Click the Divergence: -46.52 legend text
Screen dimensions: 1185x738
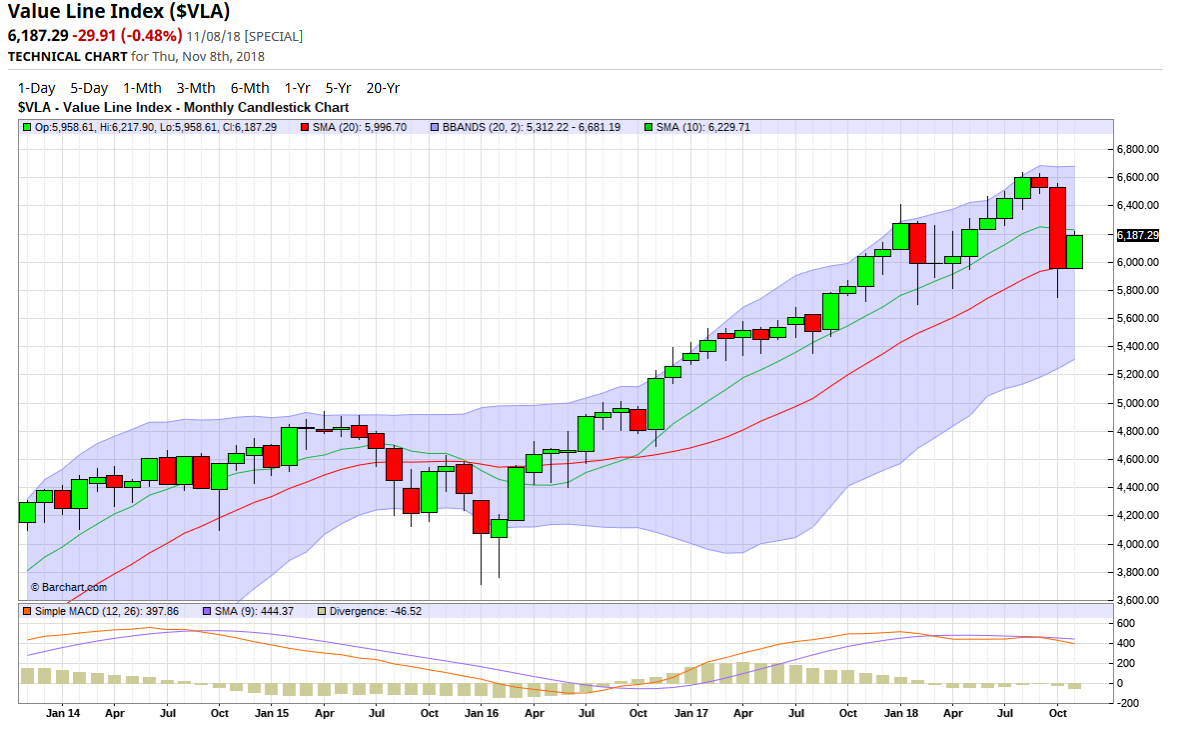(376, 611)
